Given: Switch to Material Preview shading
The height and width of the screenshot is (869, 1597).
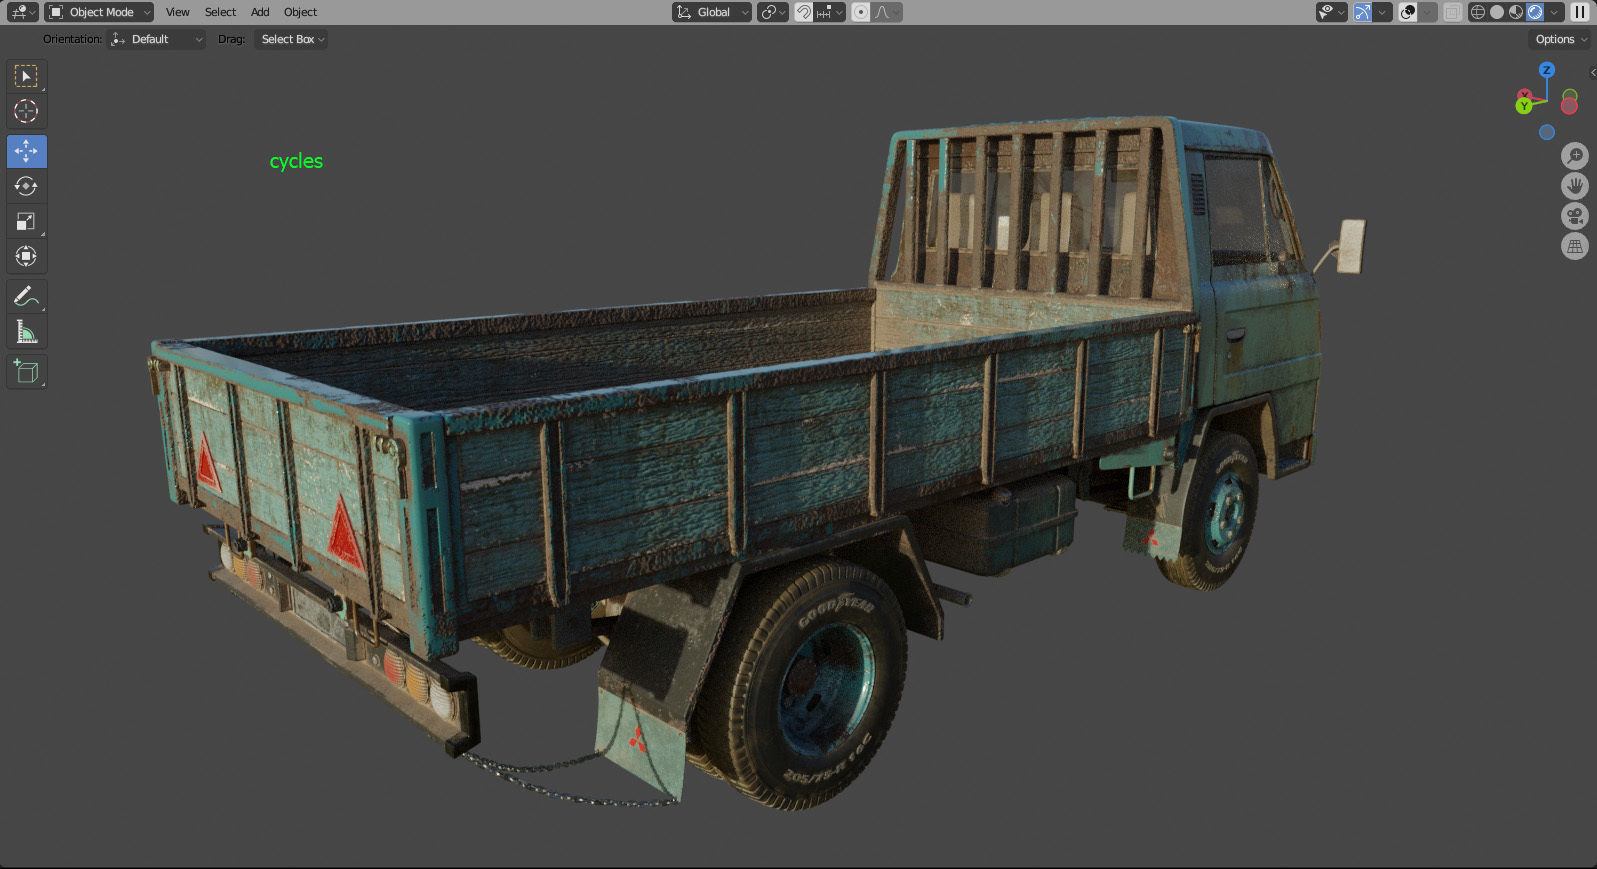Looking at the screenshot, I should click(x=1516, y=12).
